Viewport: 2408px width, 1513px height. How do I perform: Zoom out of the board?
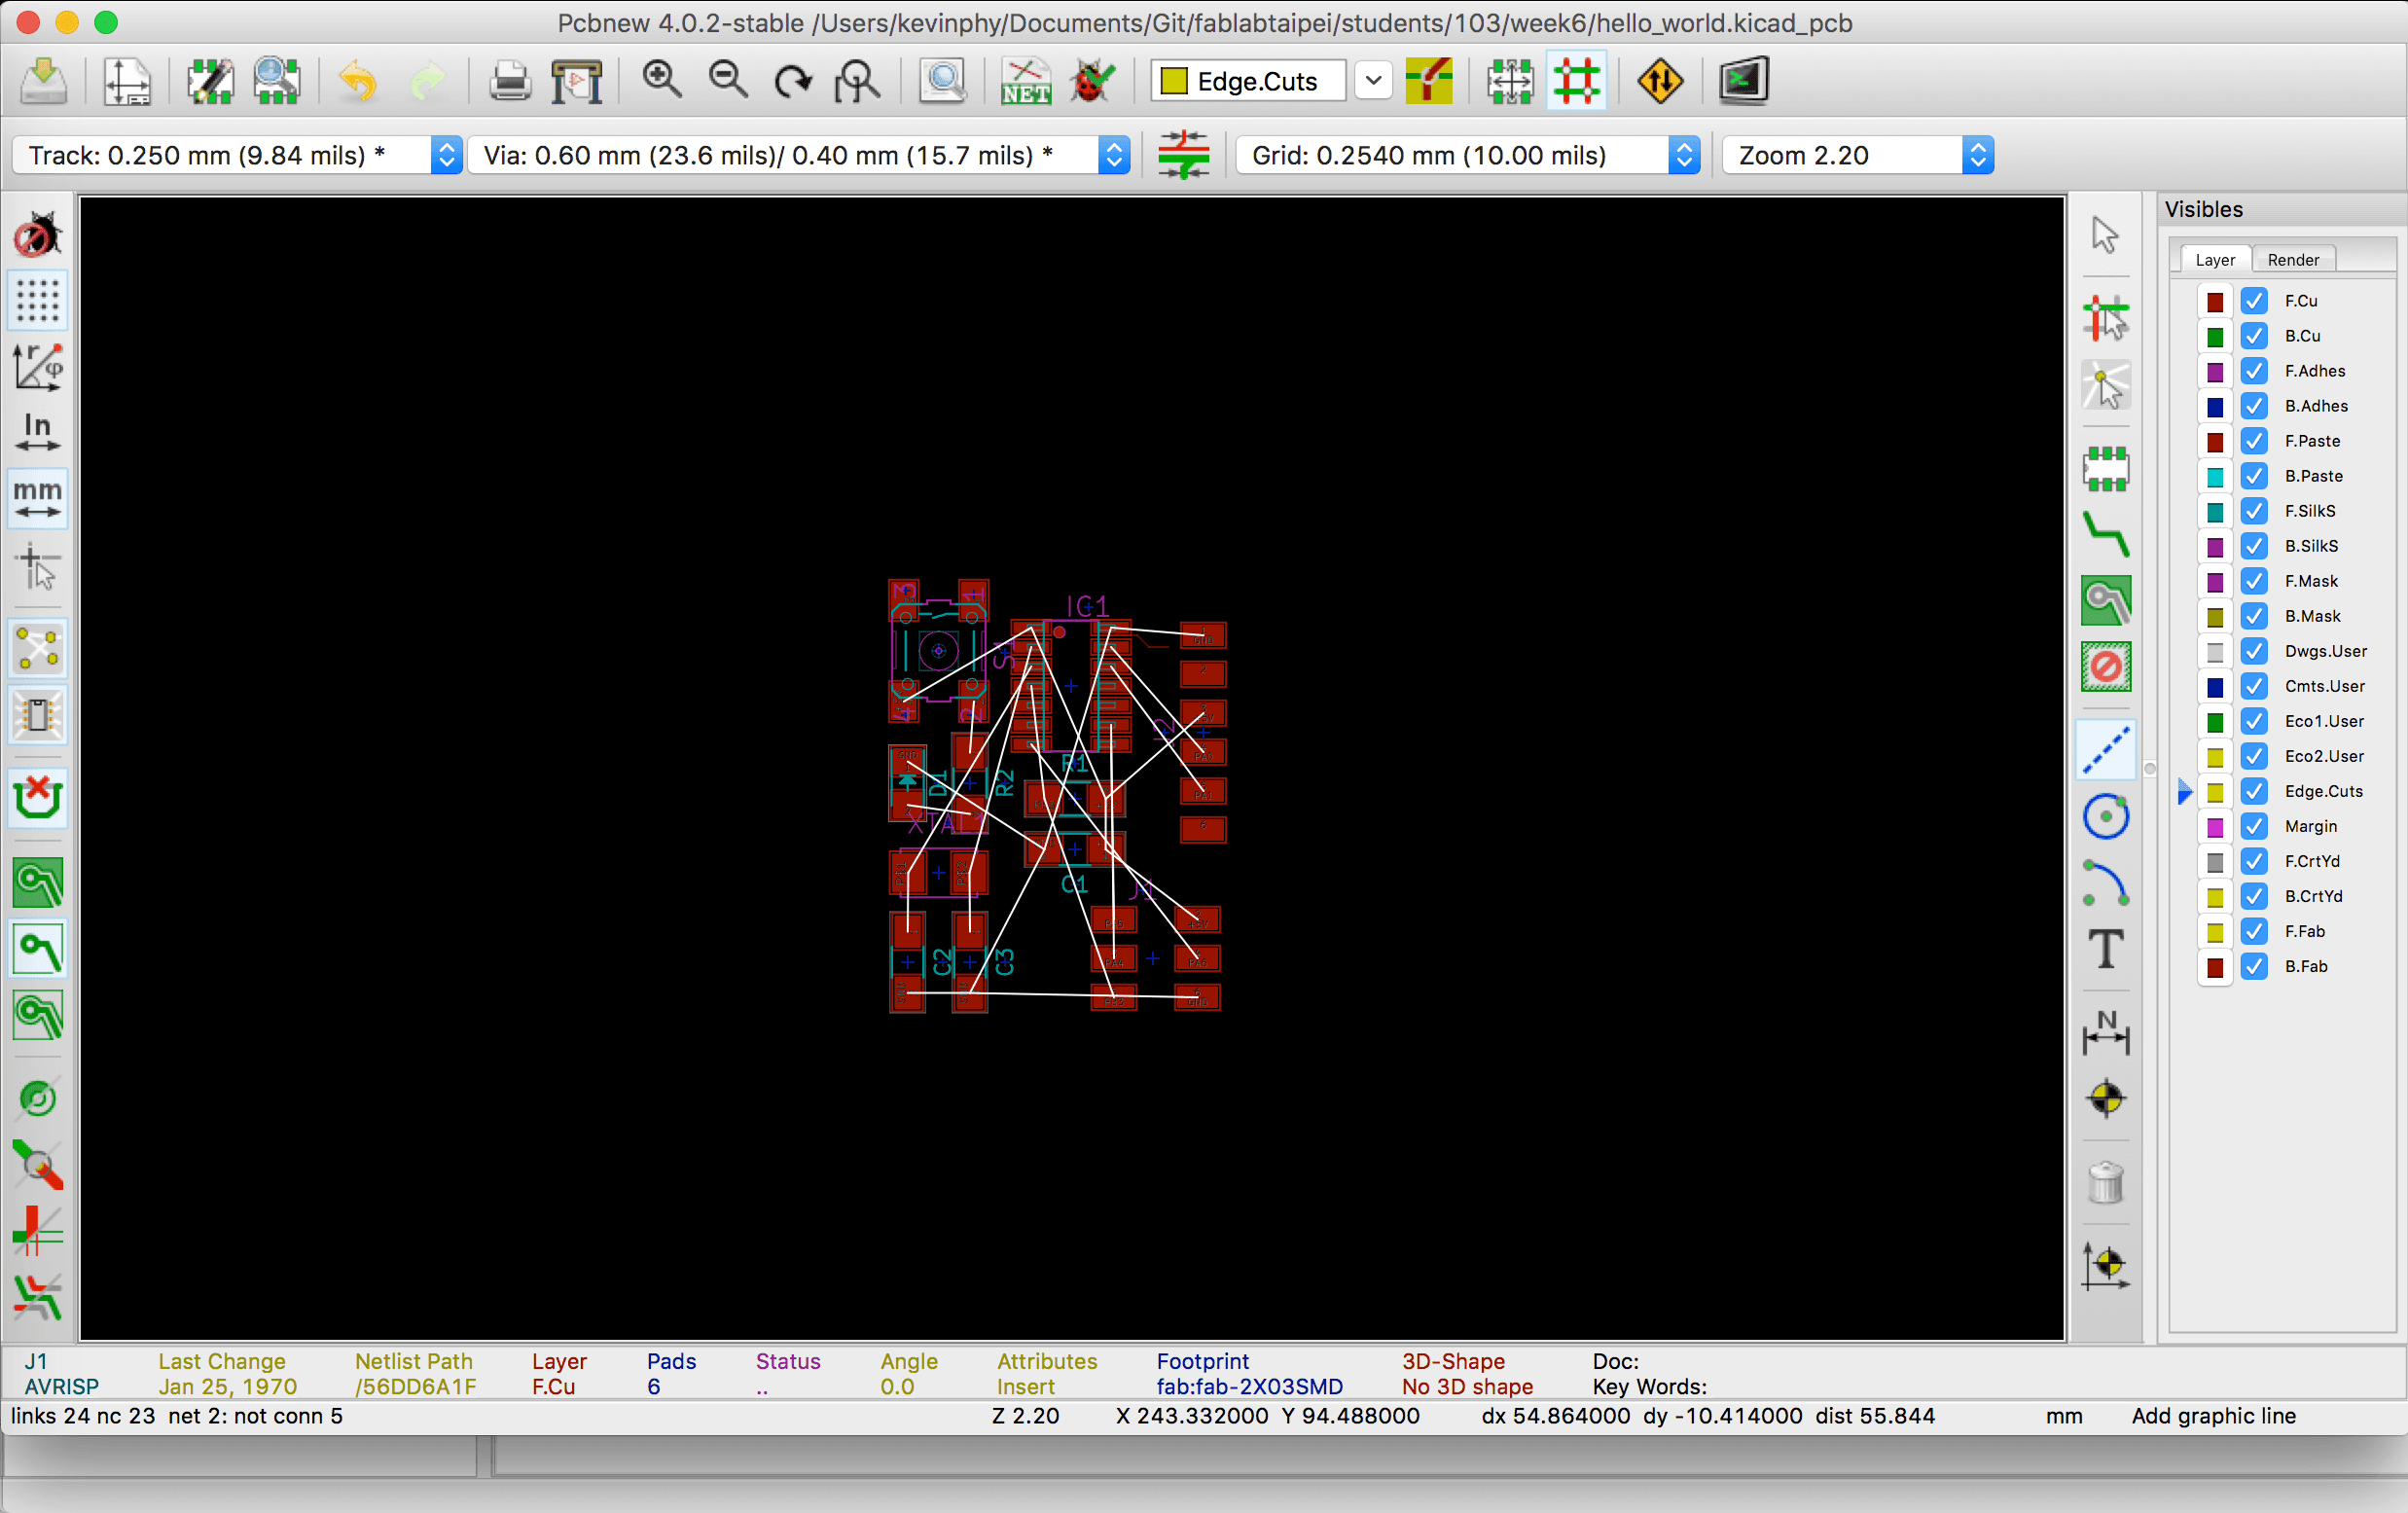[x=728, y=81]
